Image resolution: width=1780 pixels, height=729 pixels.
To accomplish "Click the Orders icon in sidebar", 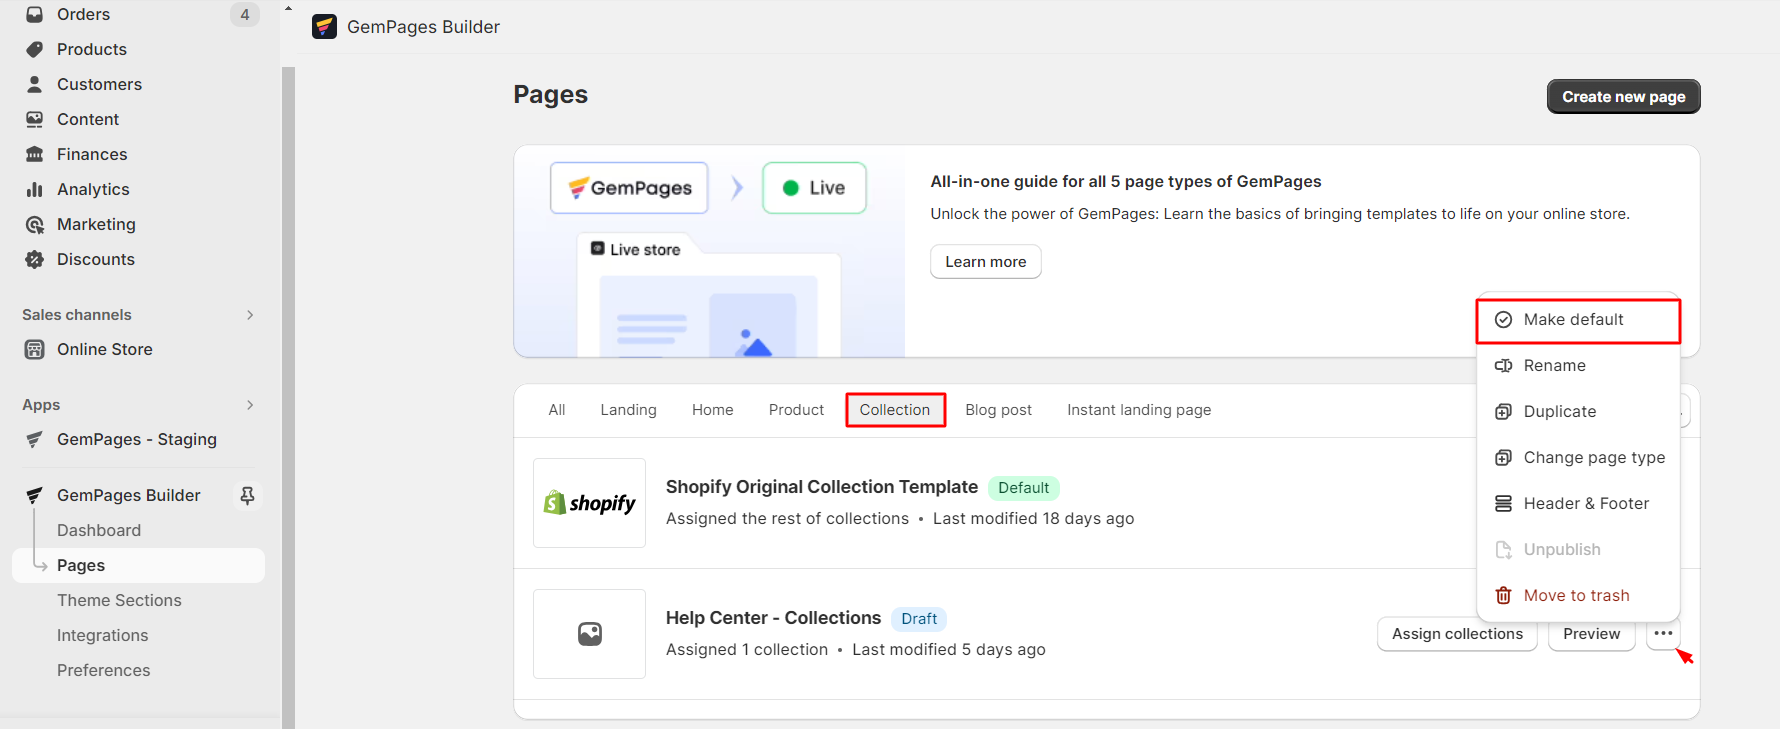I will (x=35, y=14).
